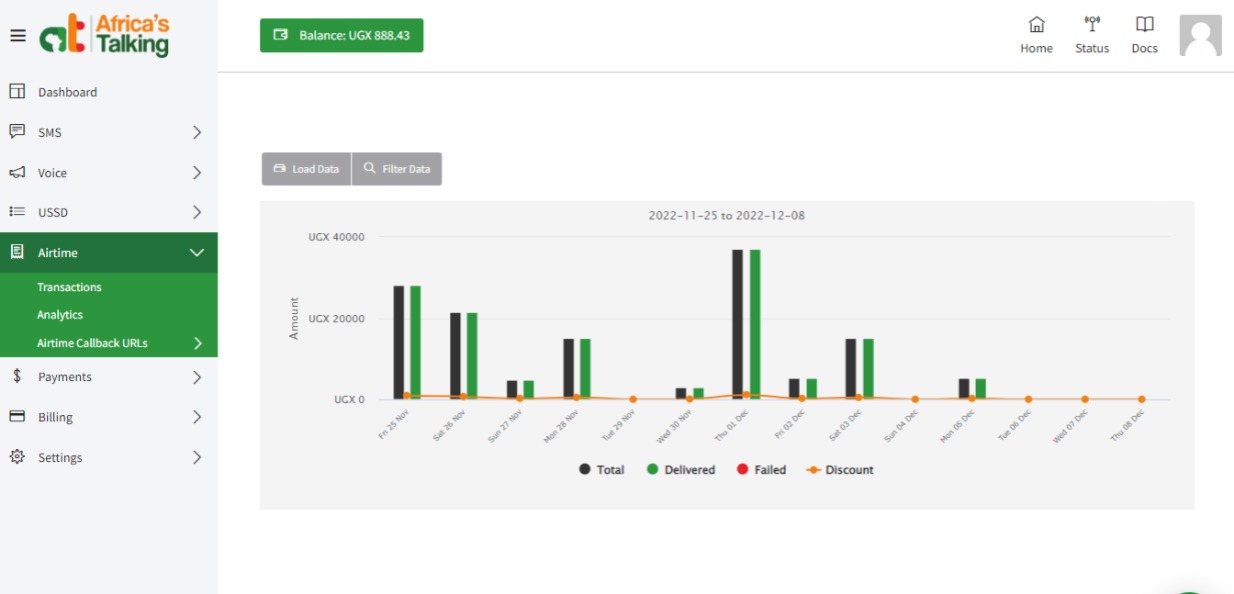Toggle the Total series in the legend

coord(598,469)
